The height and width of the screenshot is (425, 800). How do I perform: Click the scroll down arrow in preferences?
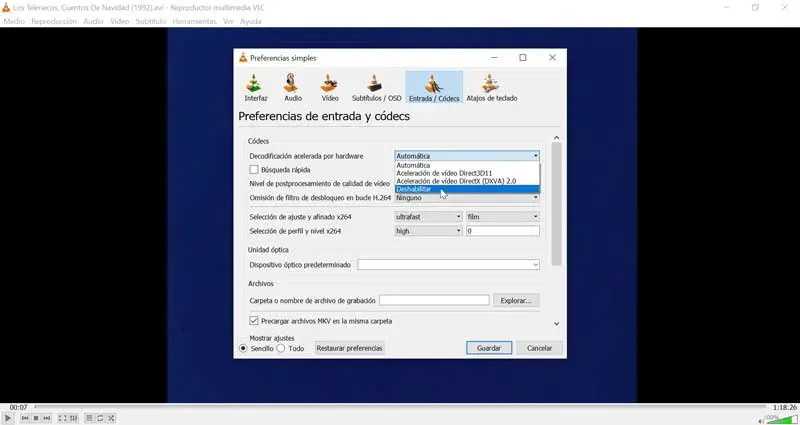click(x=556, y=323)
